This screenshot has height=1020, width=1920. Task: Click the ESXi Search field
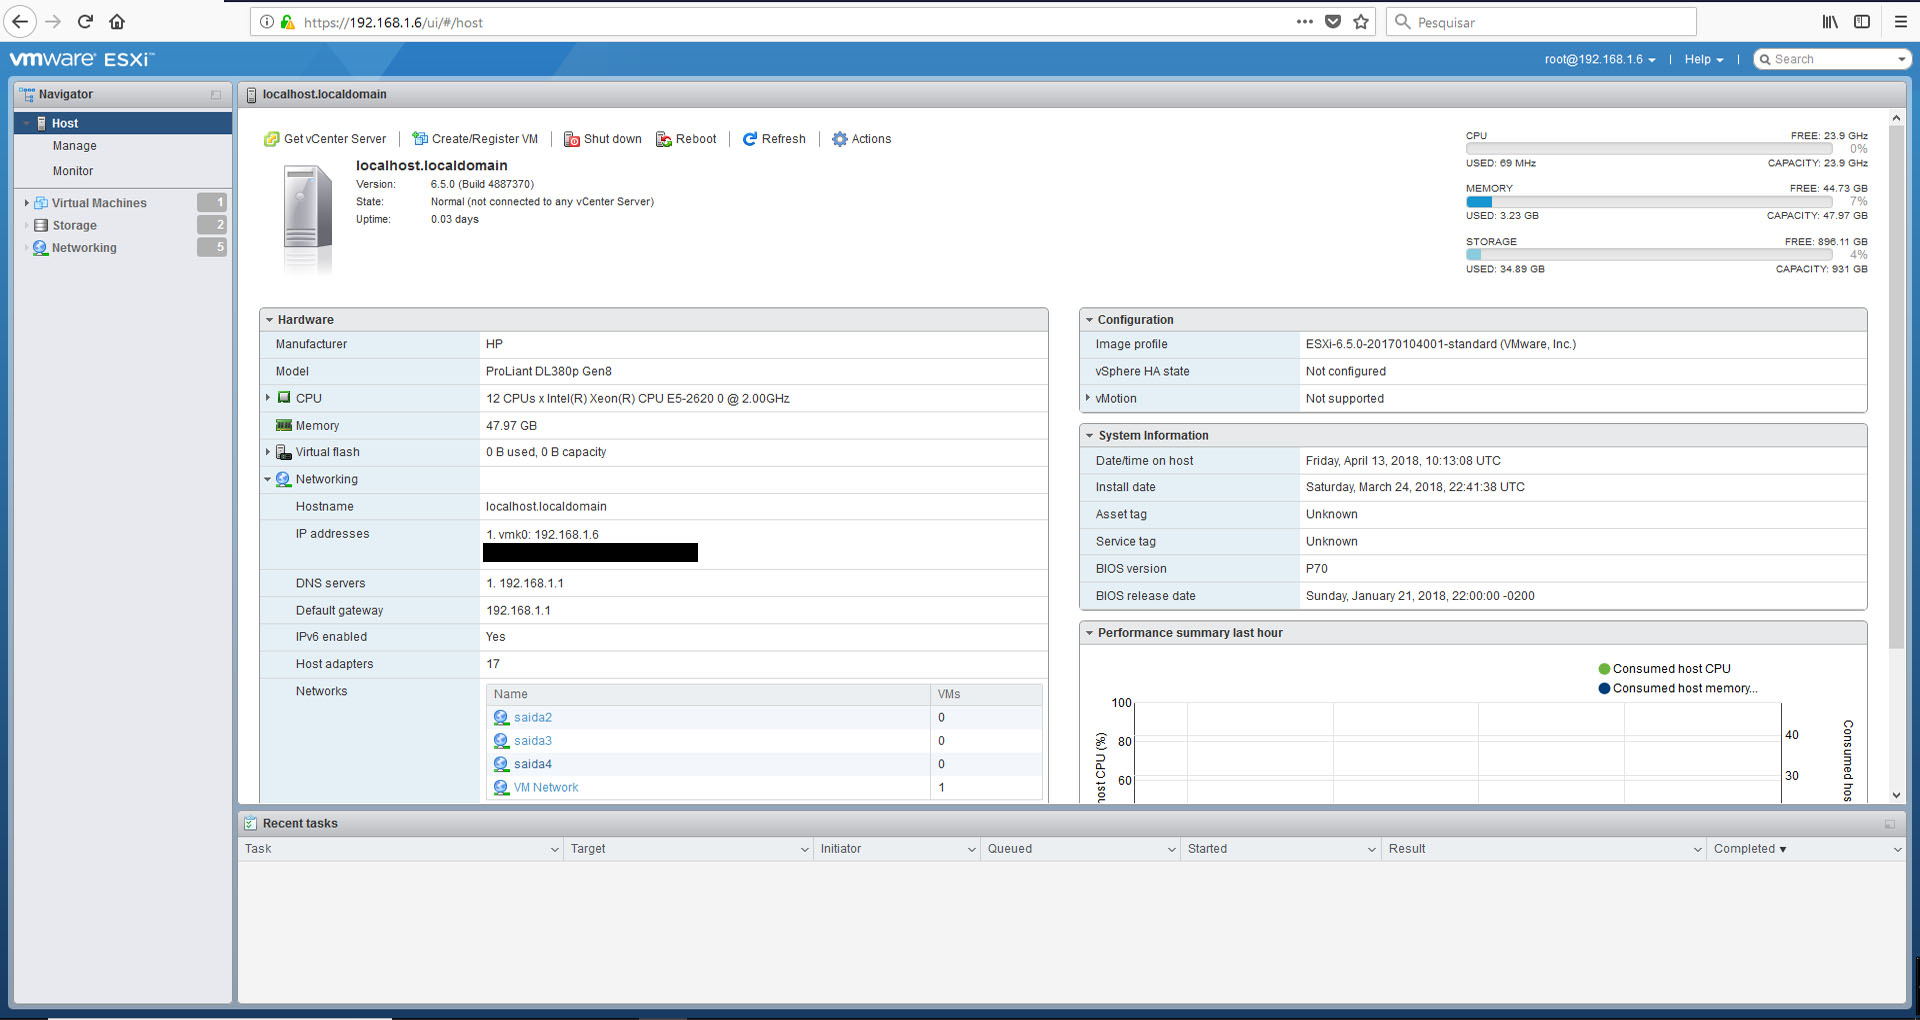[1833, 60]
